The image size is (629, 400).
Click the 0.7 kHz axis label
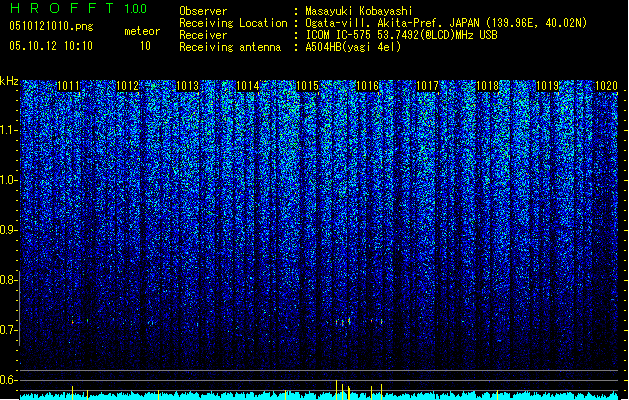[x=8, y=330]
